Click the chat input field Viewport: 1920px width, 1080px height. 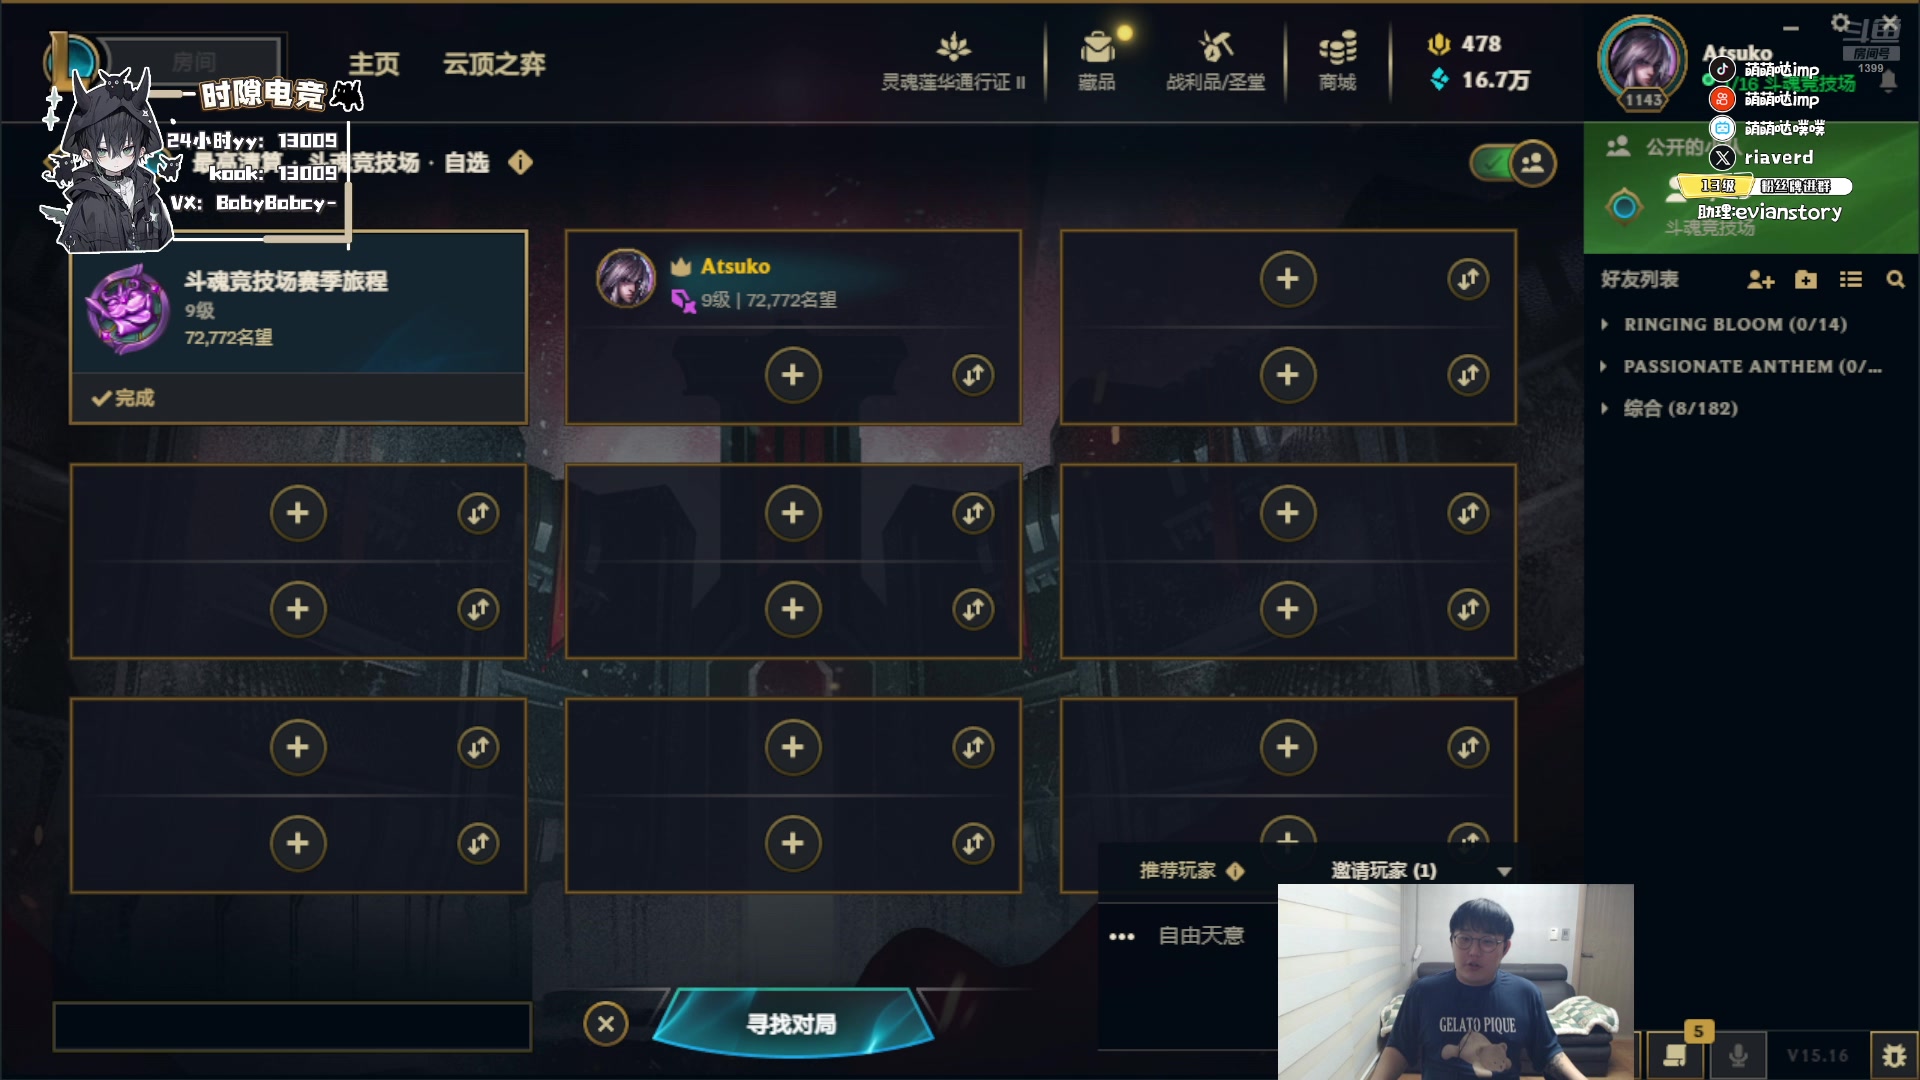click(x=292, y=1026)
